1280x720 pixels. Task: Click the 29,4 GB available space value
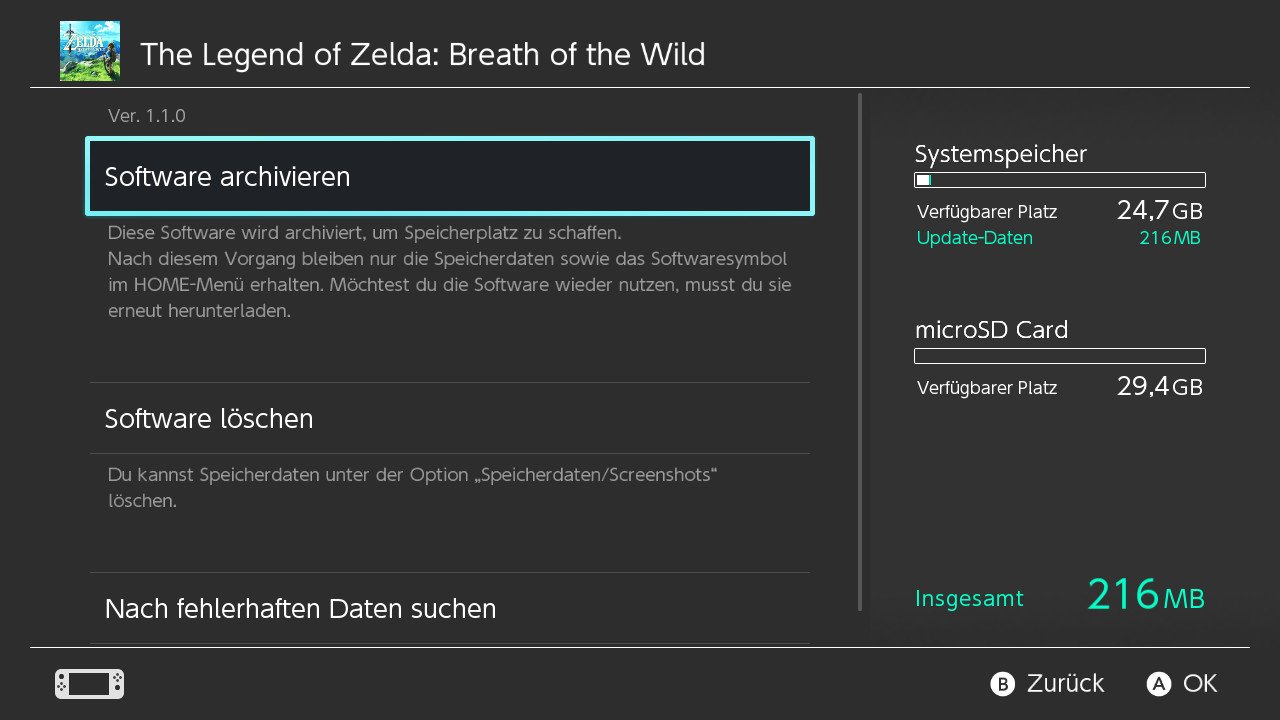[x=1159, y=387]
